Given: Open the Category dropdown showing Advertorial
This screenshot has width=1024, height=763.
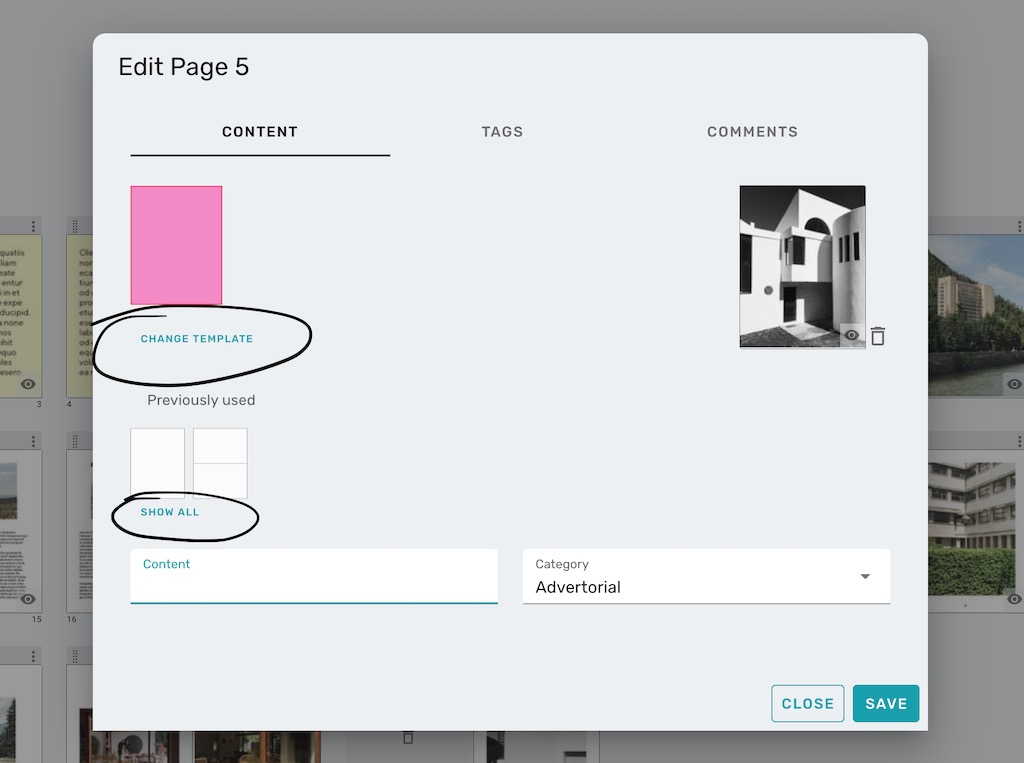Looking at the screenshot, I should (864, 577).
